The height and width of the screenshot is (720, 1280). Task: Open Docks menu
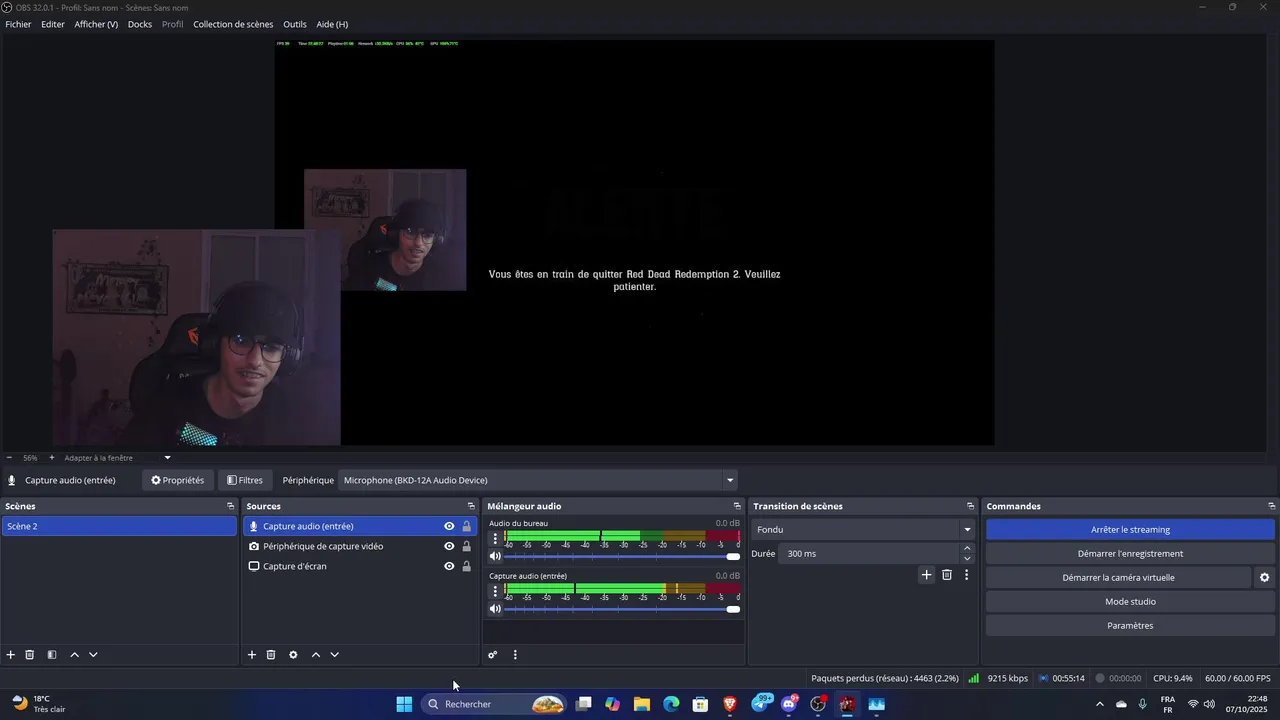(140, 24)
